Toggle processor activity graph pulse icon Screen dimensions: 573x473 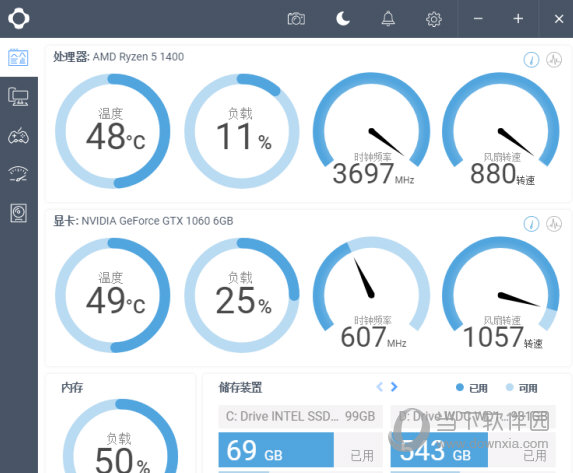[554, 59]
